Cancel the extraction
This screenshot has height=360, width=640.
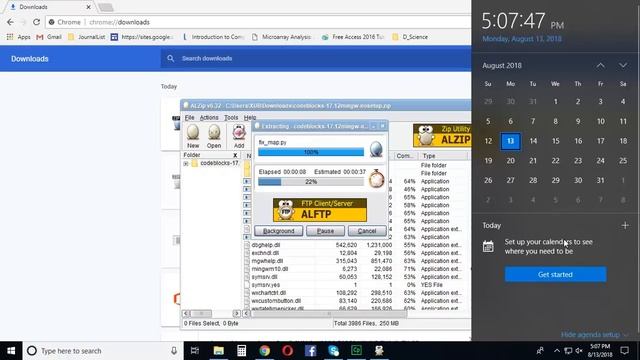[367, 231]
